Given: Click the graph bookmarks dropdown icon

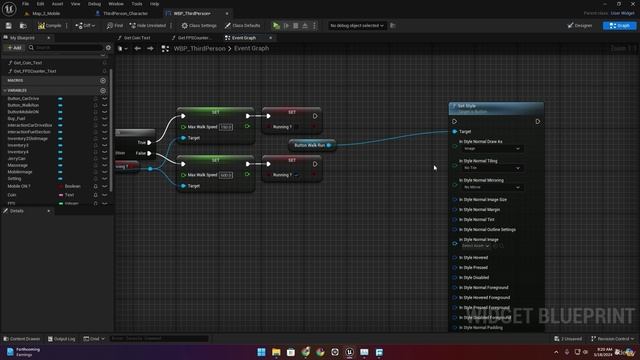Looking at the screenshot, I should pyautogui.click(x=122, y=49).
